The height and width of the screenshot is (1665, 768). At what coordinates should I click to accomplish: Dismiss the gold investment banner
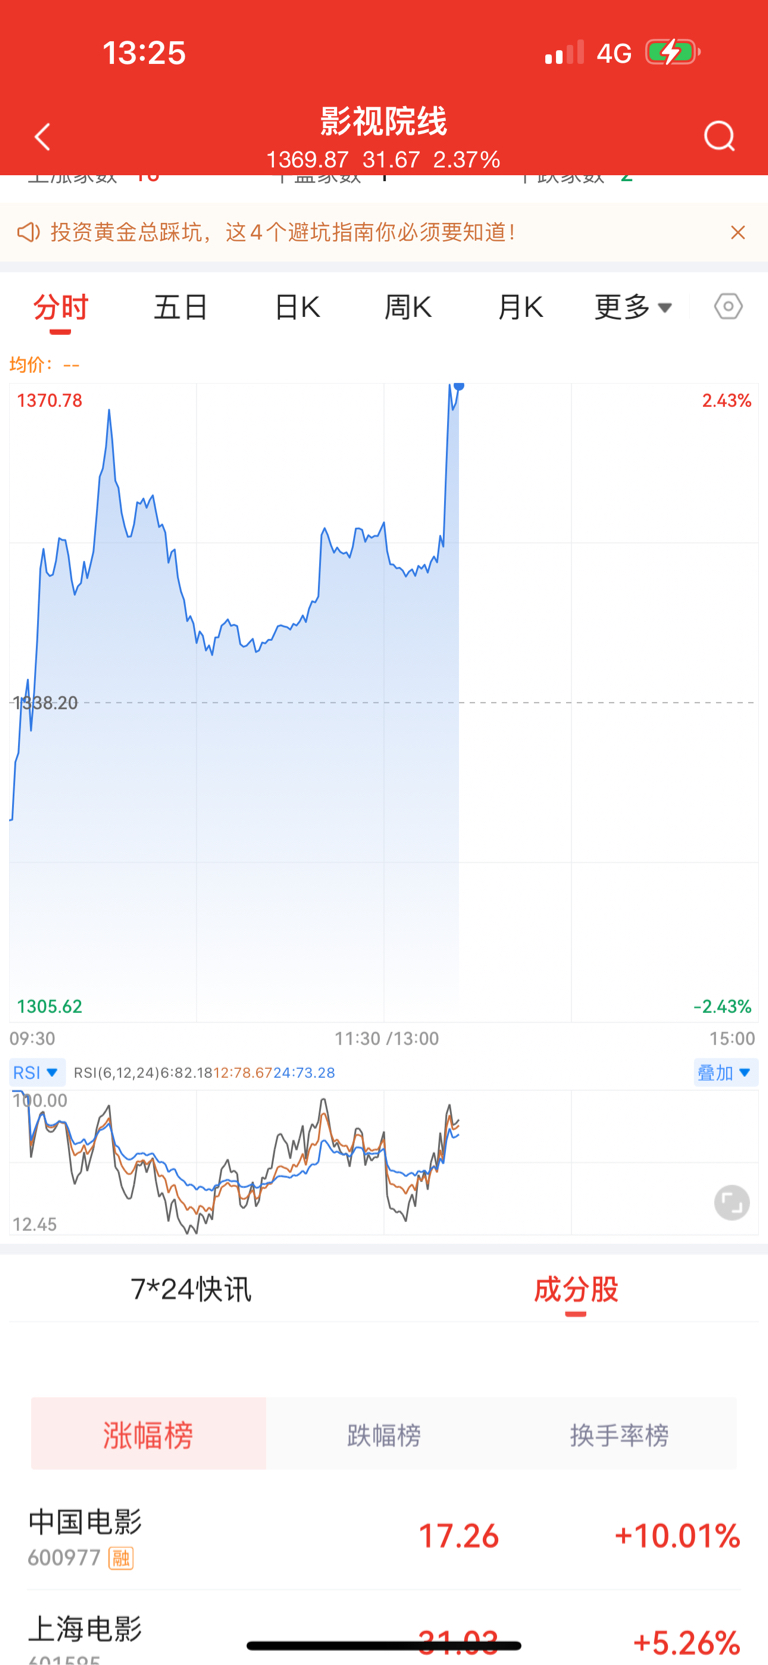[x=738, y=233]
